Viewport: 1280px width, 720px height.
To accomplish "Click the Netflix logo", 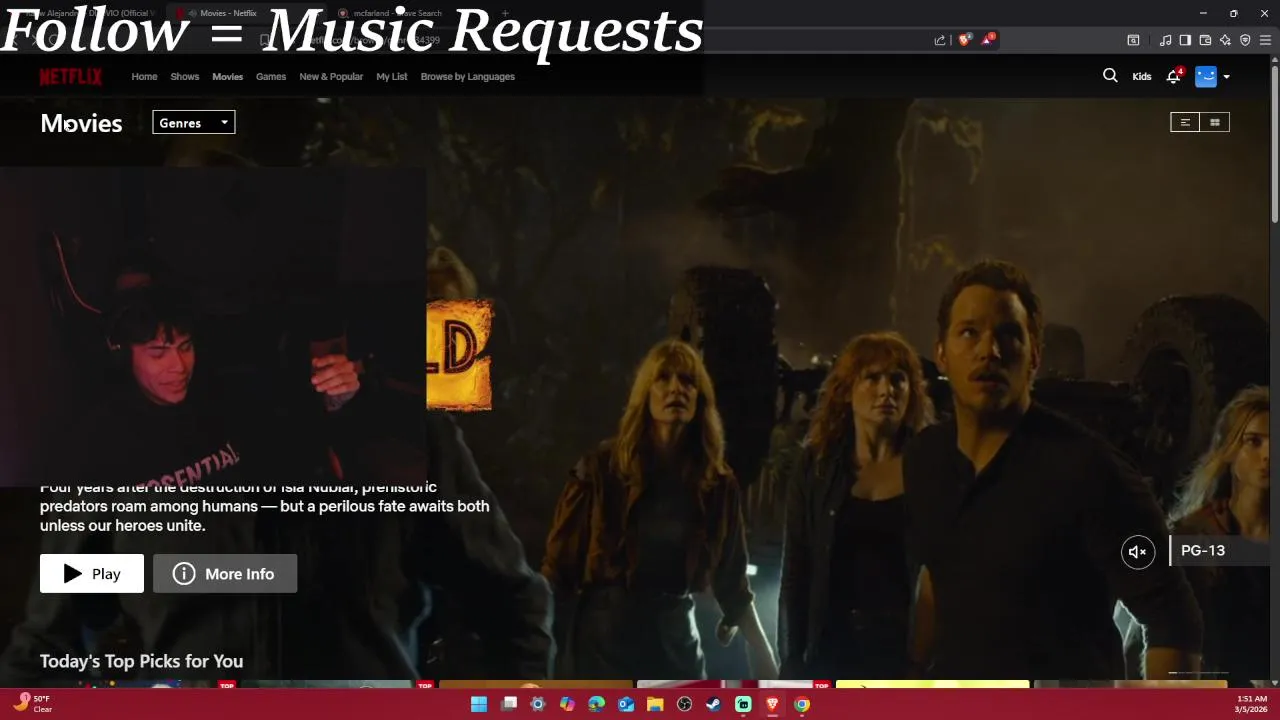I will click(71, 77).
